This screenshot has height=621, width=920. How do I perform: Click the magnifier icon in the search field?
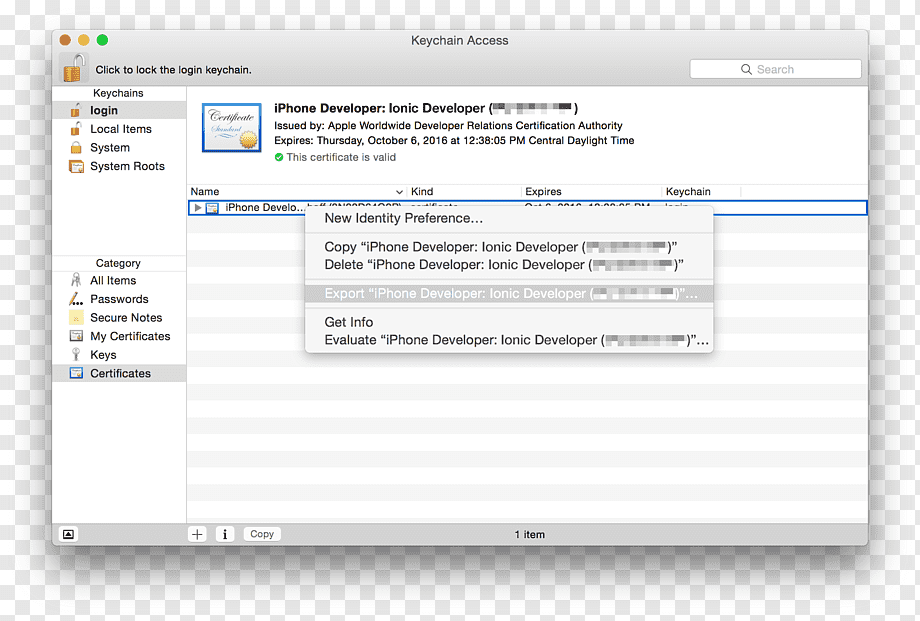pyautogui.click(x=746, y=69)
